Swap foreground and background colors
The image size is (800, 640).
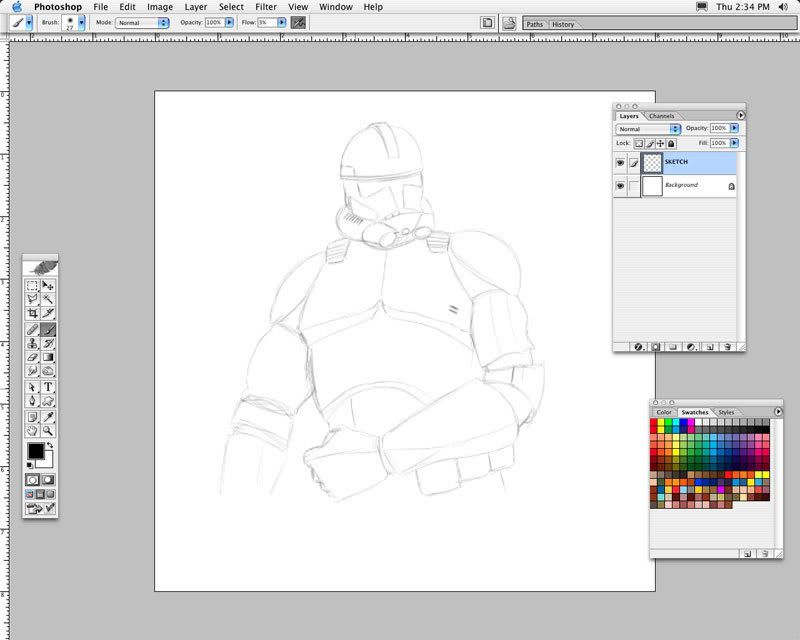[49, 446]
